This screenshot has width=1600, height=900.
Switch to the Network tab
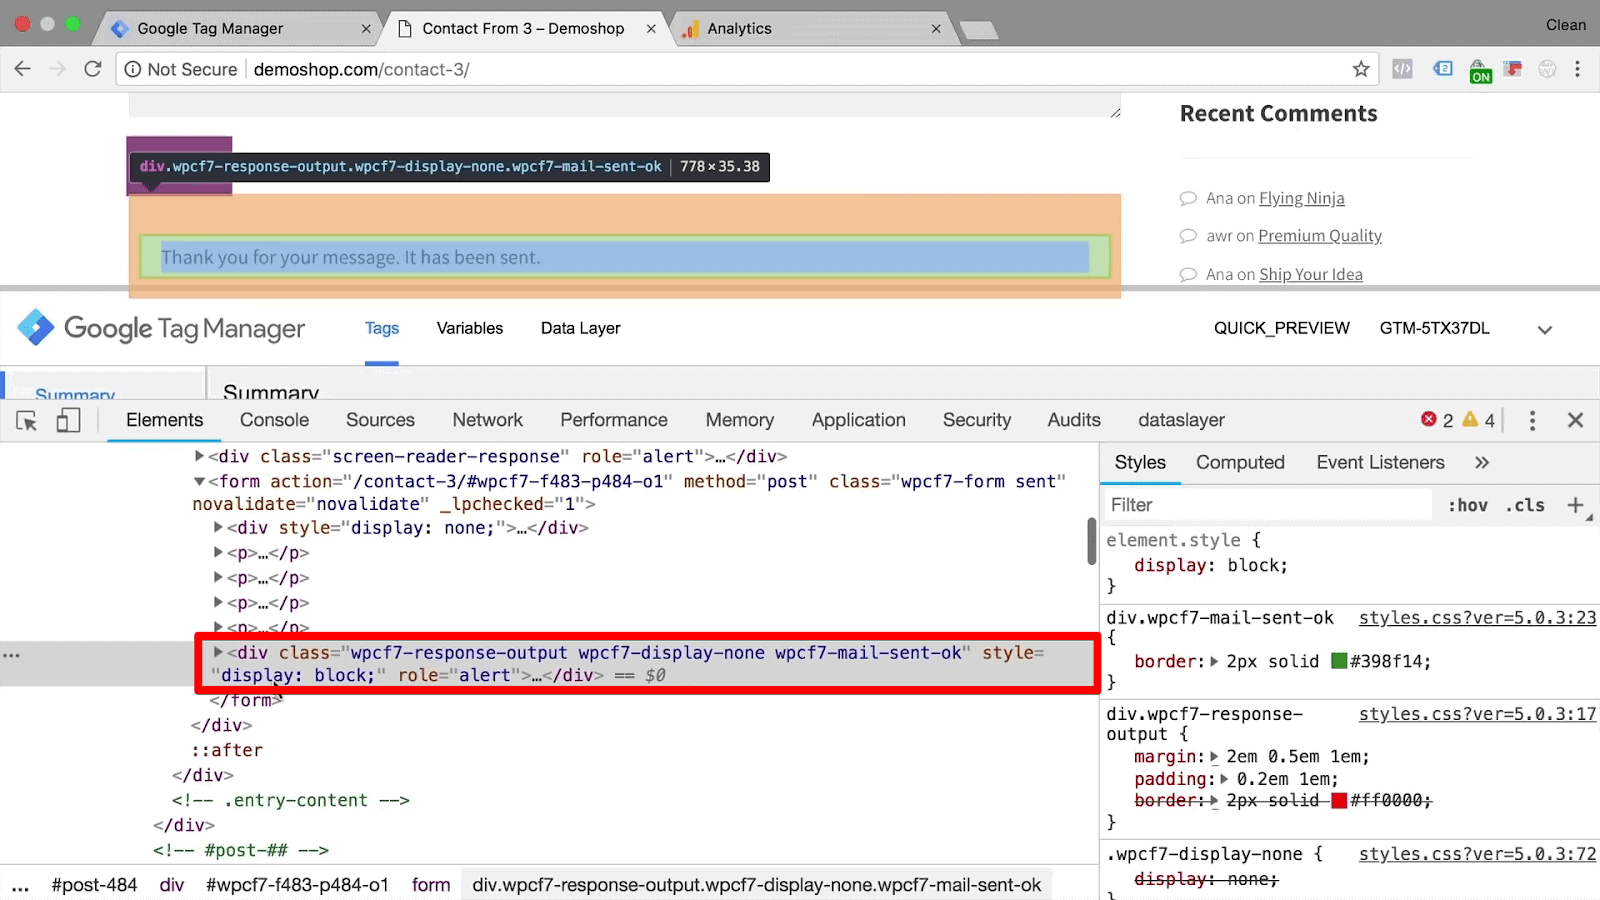pos(487,420)
